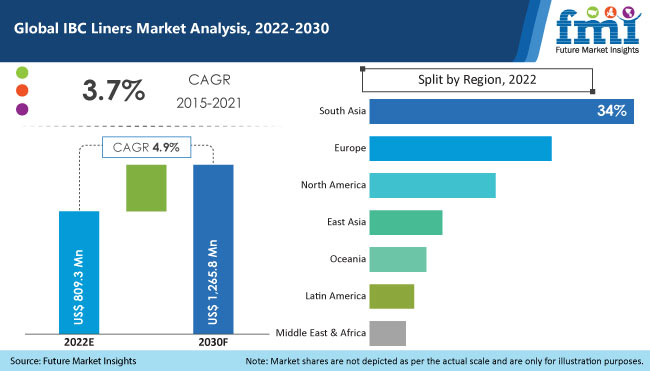Click the purple circle bullet
This screenshot has width=650, height=371.
tap(22, 109)
